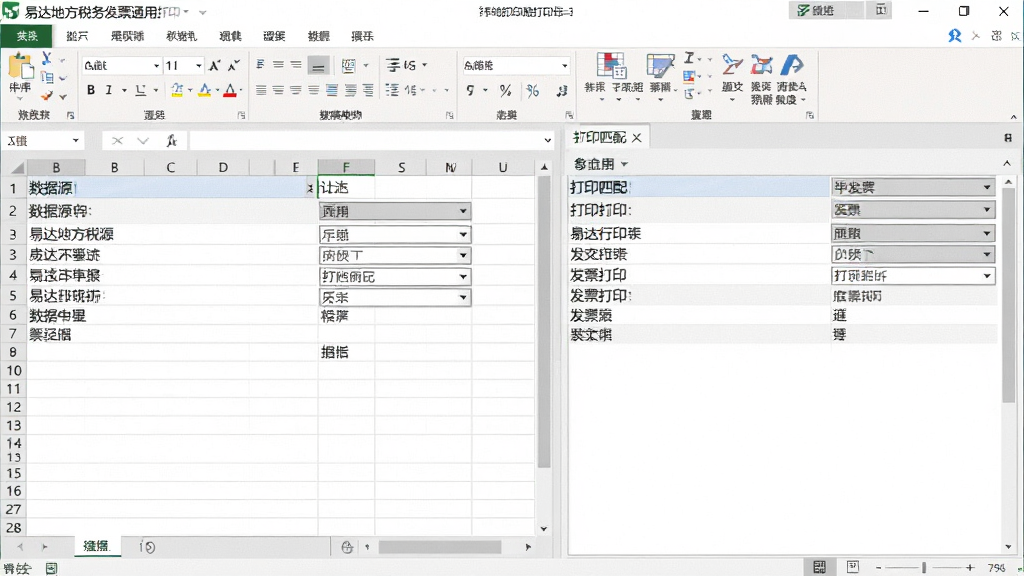Pick the yellow fill color button
The image size is (1024, 576).
click(x=177, y=90)
